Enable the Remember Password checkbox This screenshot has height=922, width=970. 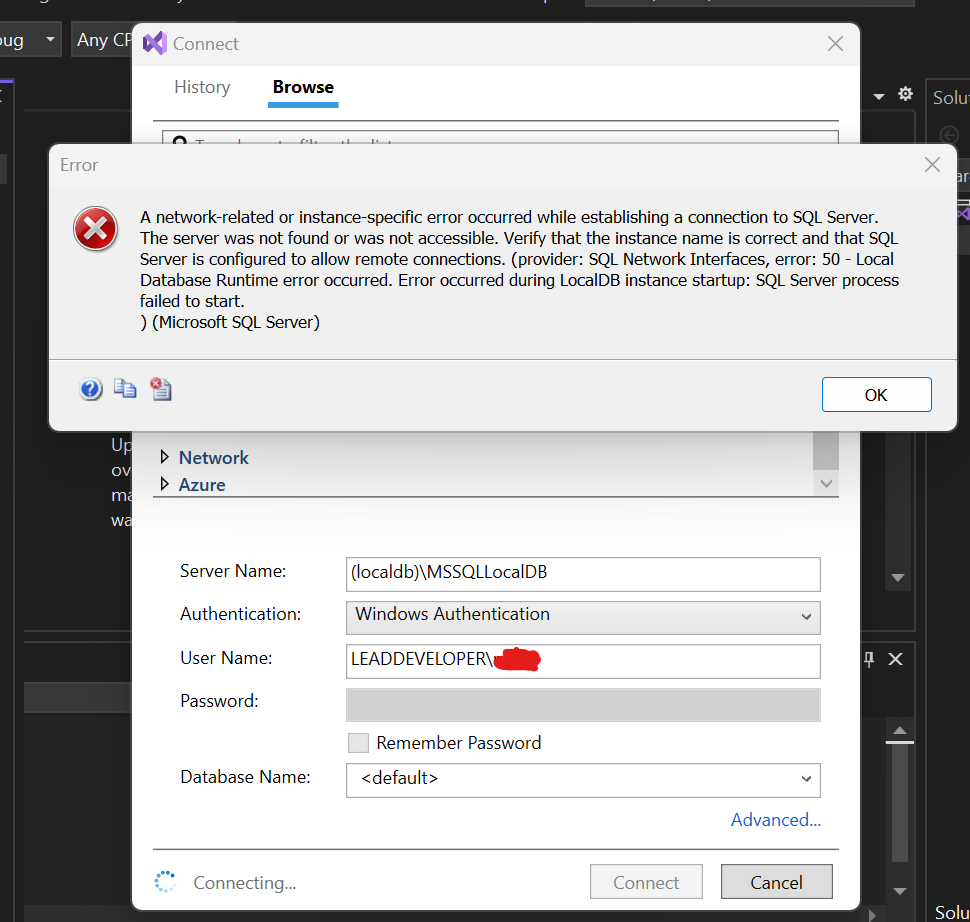(x=358, y=742)
